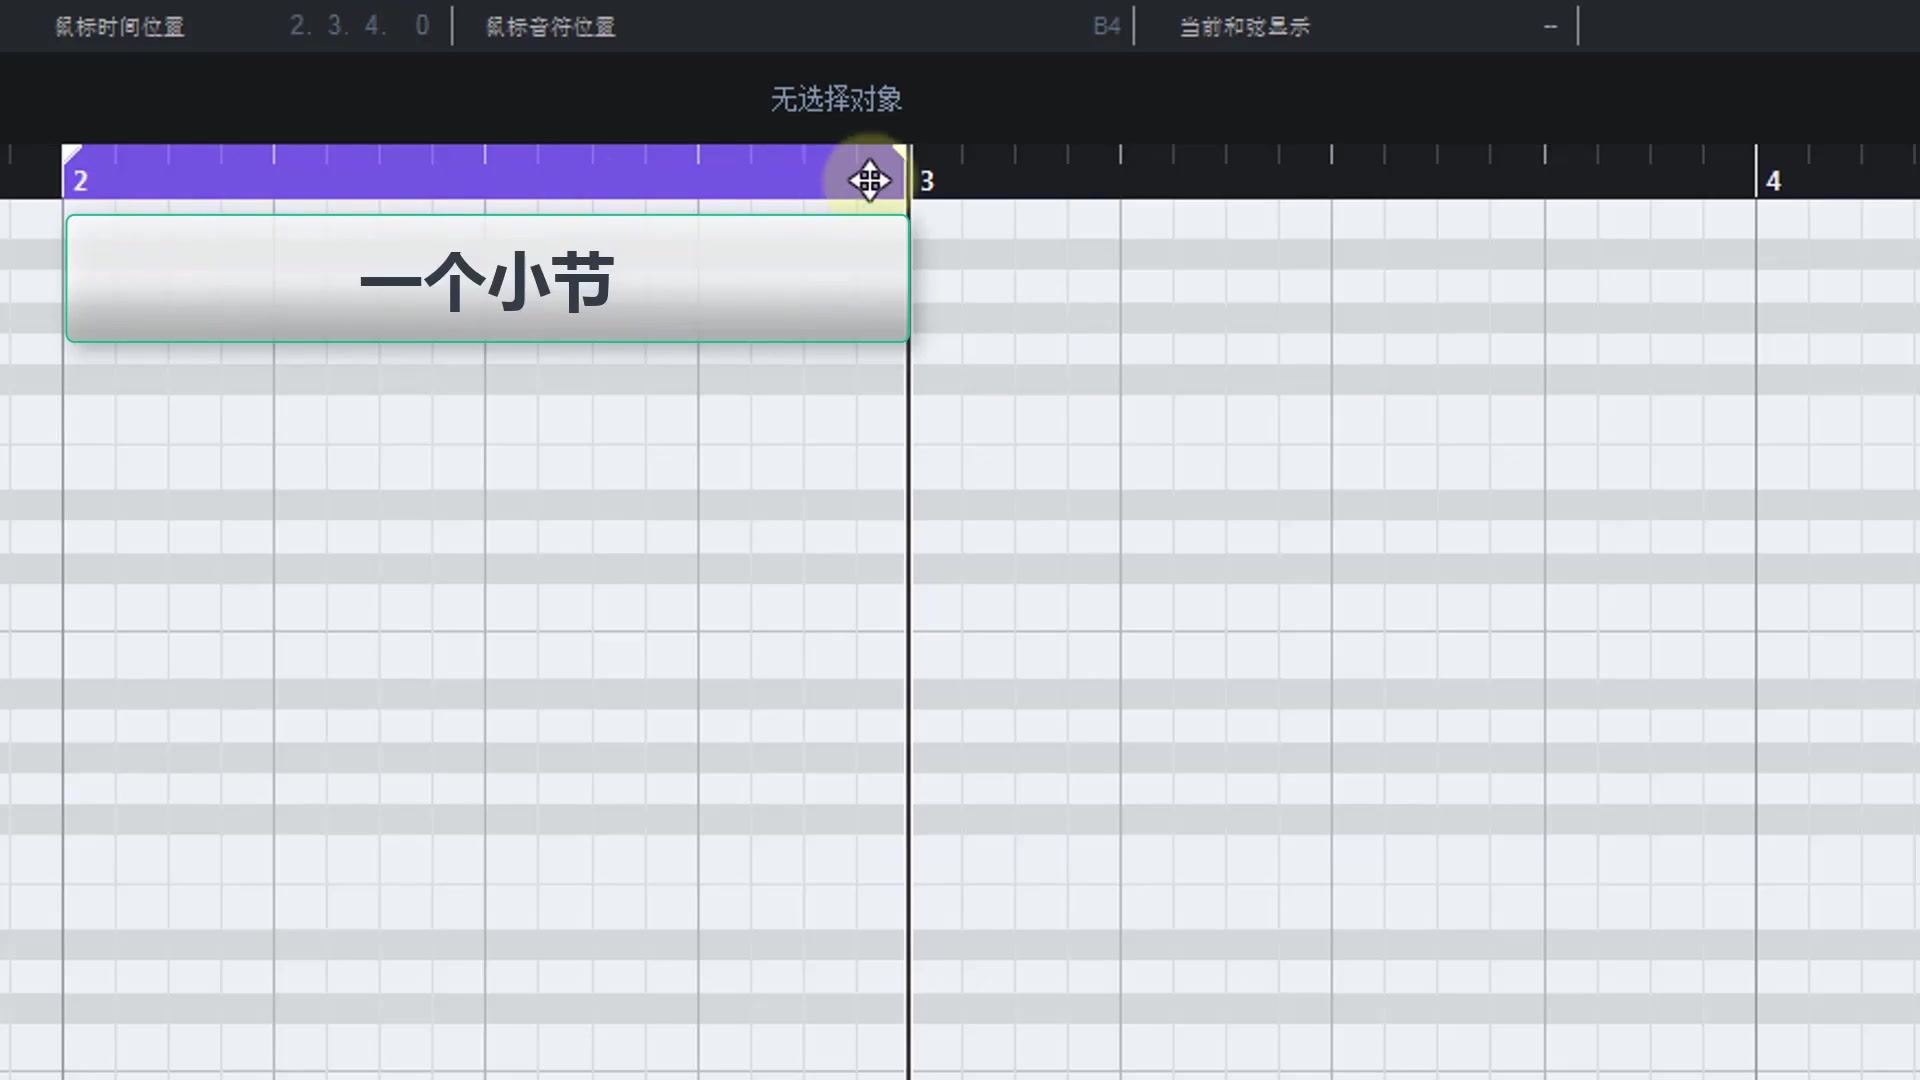The image size is (1920, 1080).
Task: Click the 鼠标音符位置 label
Action: 548,27
